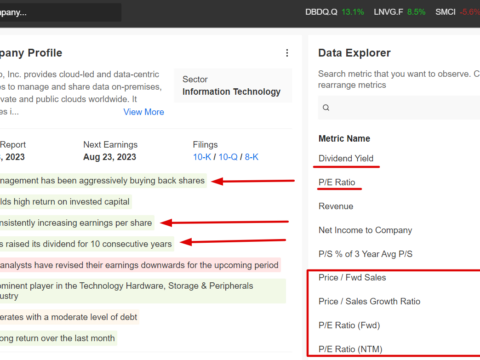The image size is (480, 360).
Task: Open the 10-Q filing link
Action: click(228, 157)
